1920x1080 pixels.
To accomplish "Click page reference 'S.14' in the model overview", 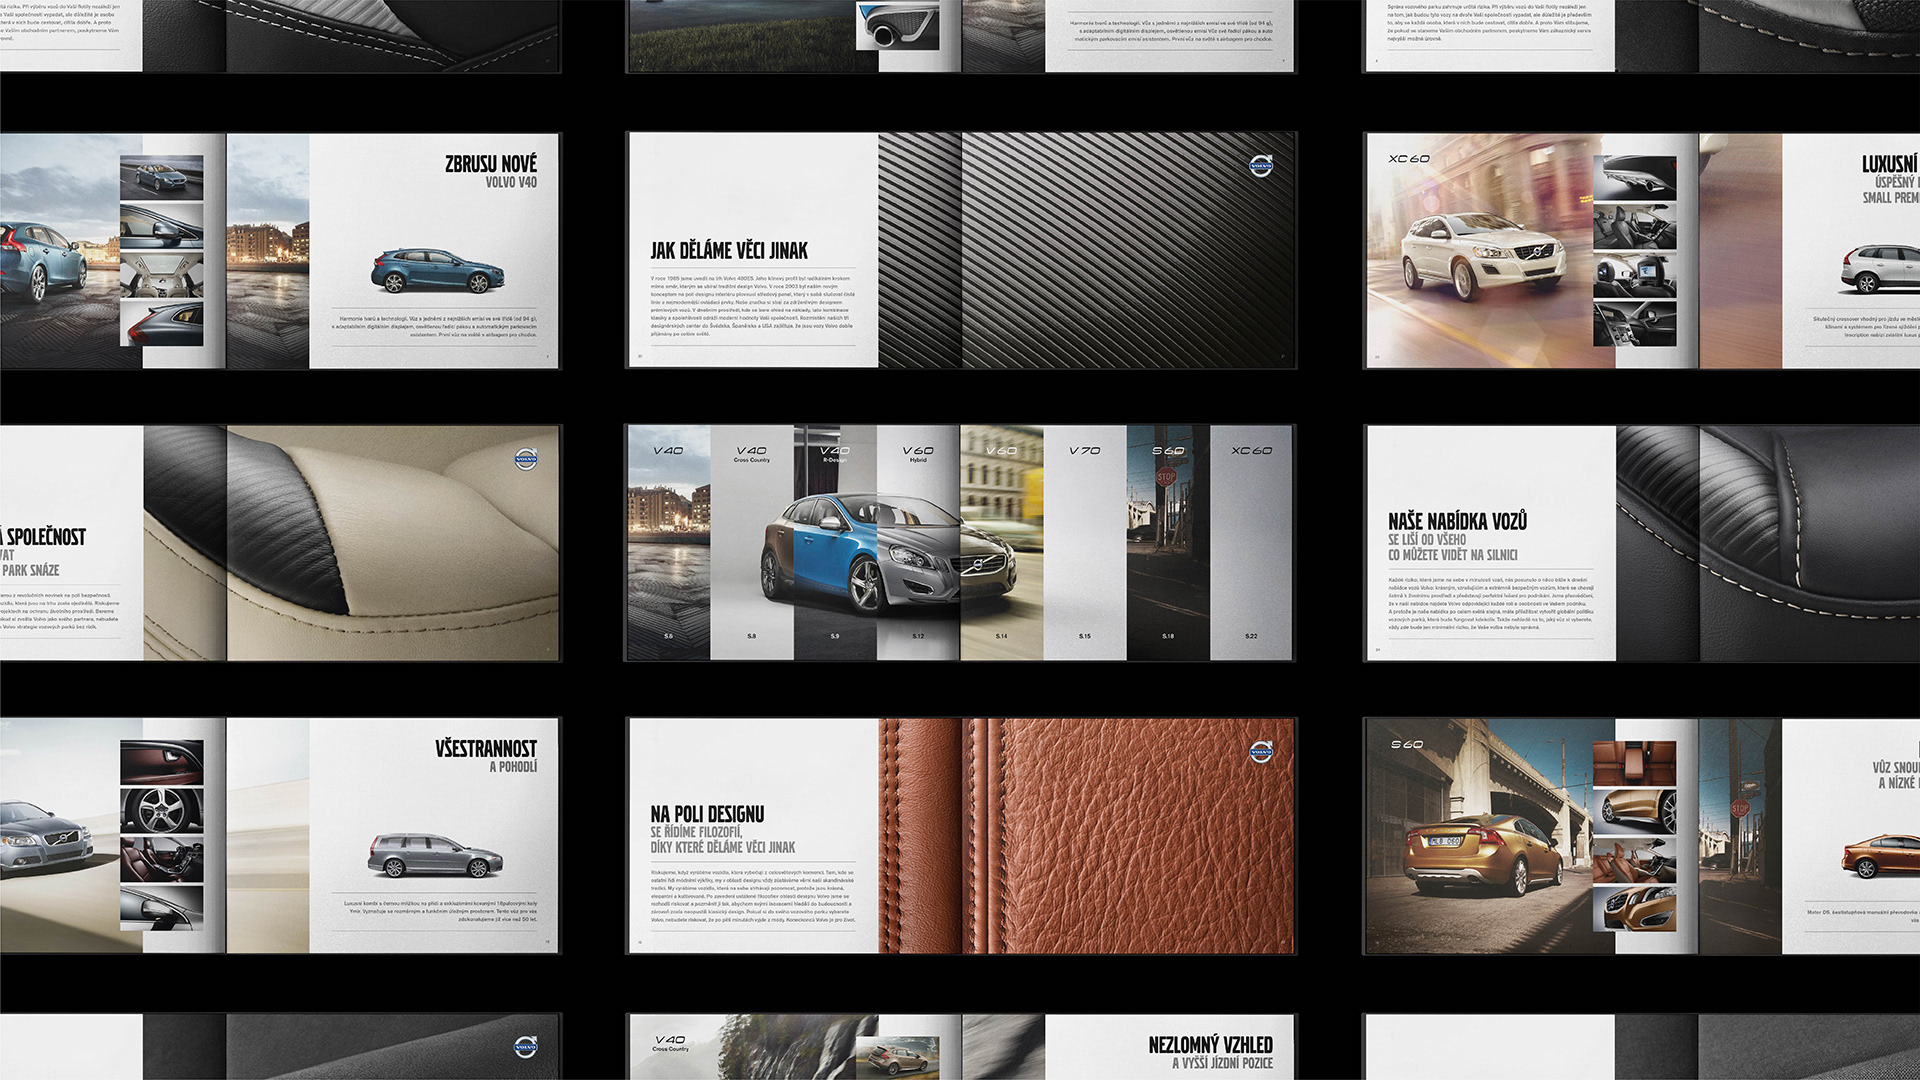I will point(1001,636).
